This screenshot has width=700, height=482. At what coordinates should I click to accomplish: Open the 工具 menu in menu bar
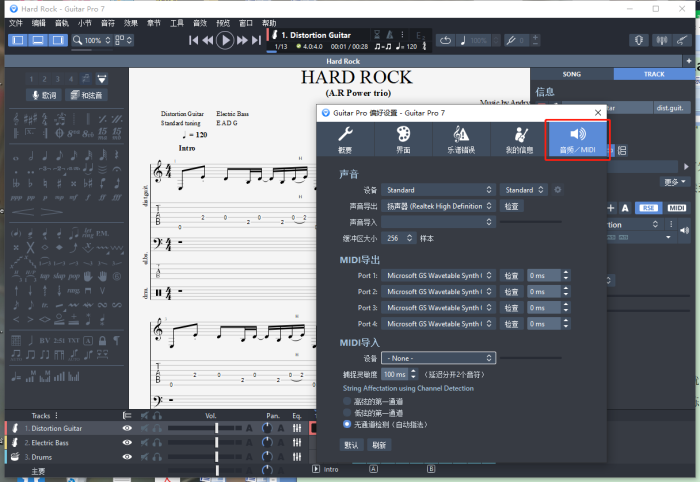(177, 22)
